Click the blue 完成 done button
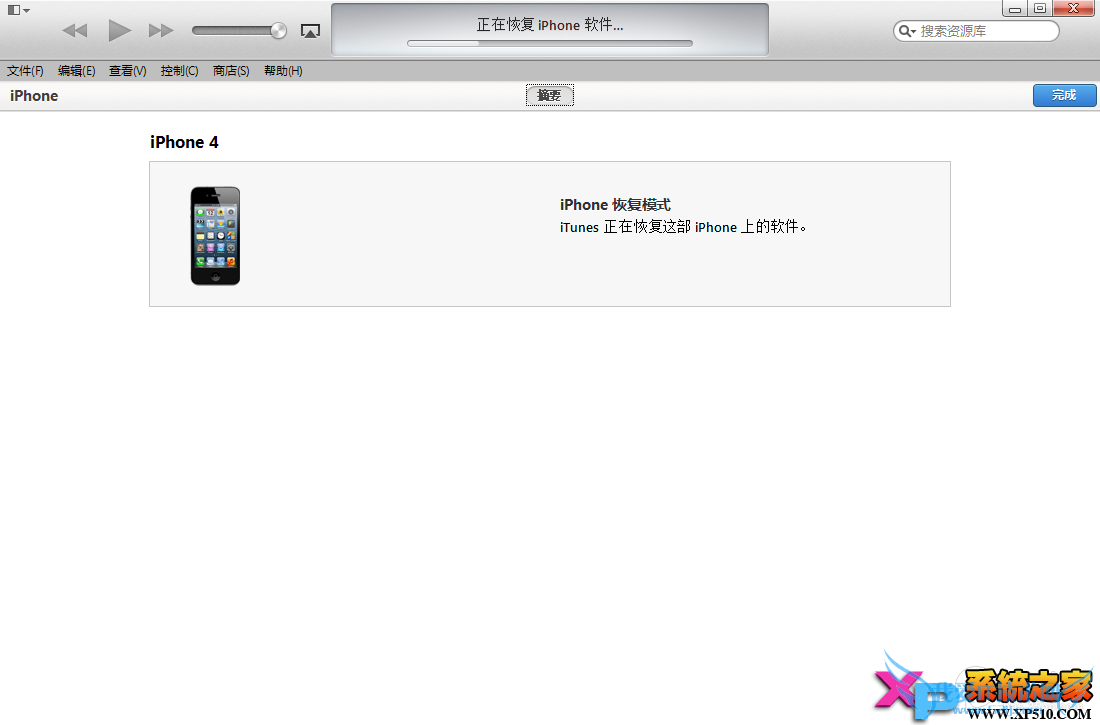Image resolution: width=1100 pixels, height=725 pixels. [x=1064, y=95]
